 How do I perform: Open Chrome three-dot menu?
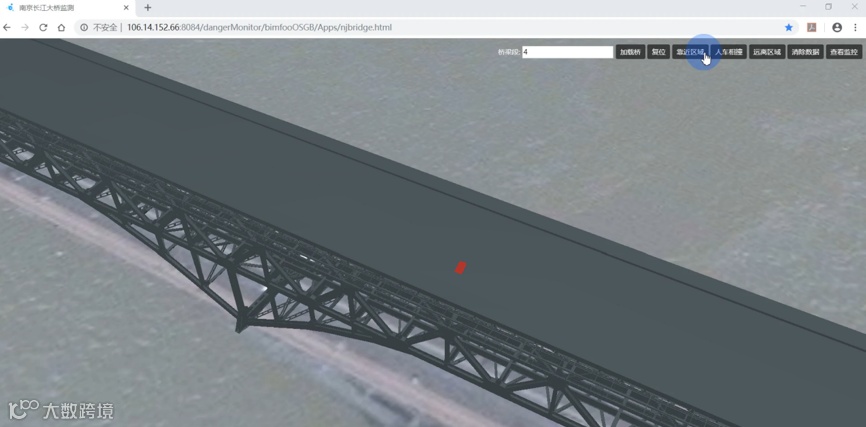tap(856, 27)
